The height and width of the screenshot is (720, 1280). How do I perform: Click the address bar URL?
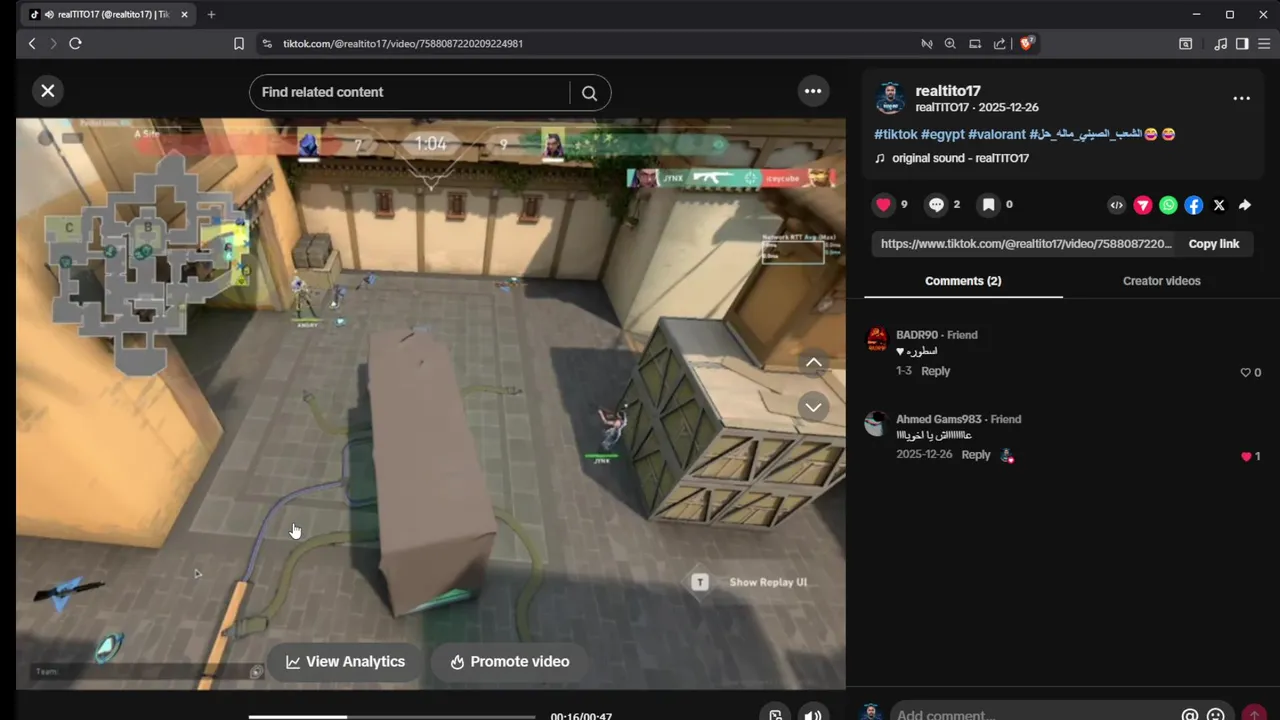pyautogui.click(x=403, y=44)
